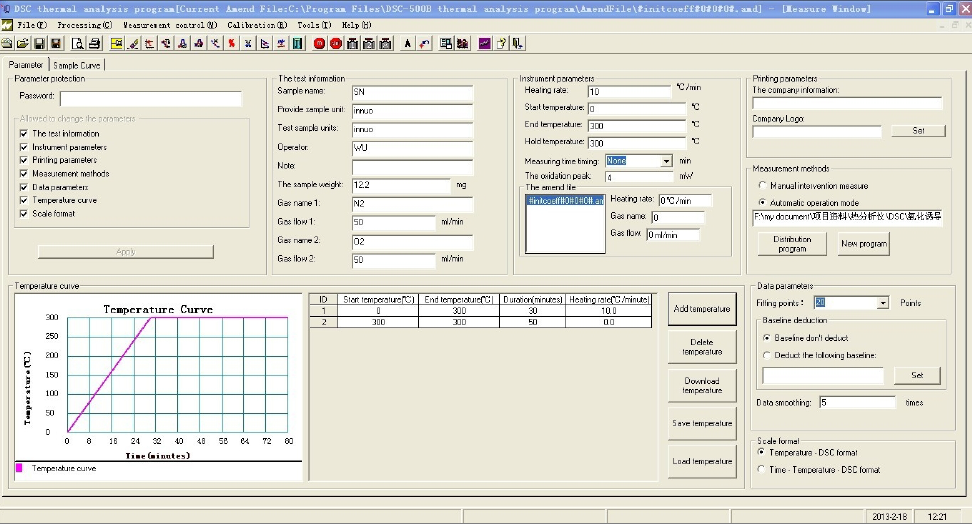
Task: Click the Data smoothing input field
Action: click(857, 402)
